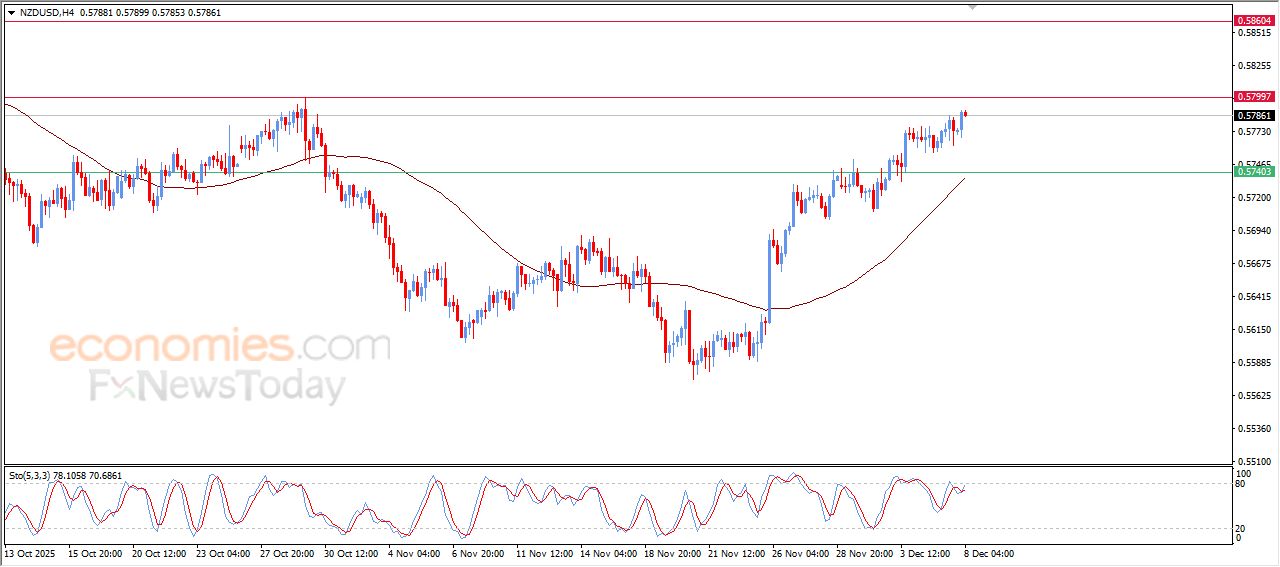This screenshot has height=567, width=1280.
Task: Click the 8 Dec 04:00 time label
Action: click(x=988, y=552)
